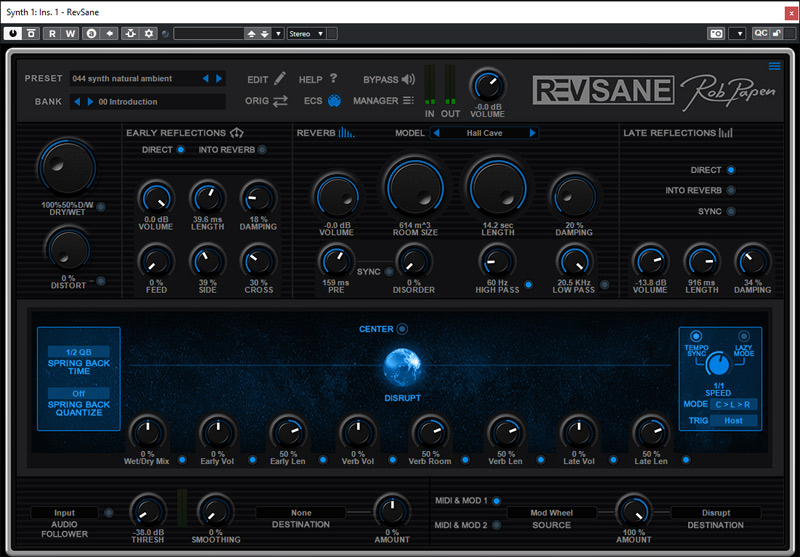This screenshot has height=557, width=800.
Task: Click the Reverb Room Size knob
Action: tap(413, 189)
